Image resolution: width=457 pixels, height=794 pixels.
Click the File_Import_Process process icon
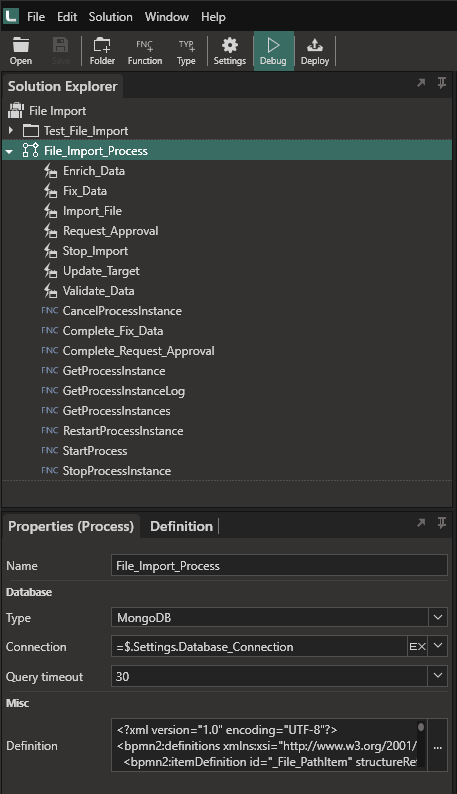(30, 150)
